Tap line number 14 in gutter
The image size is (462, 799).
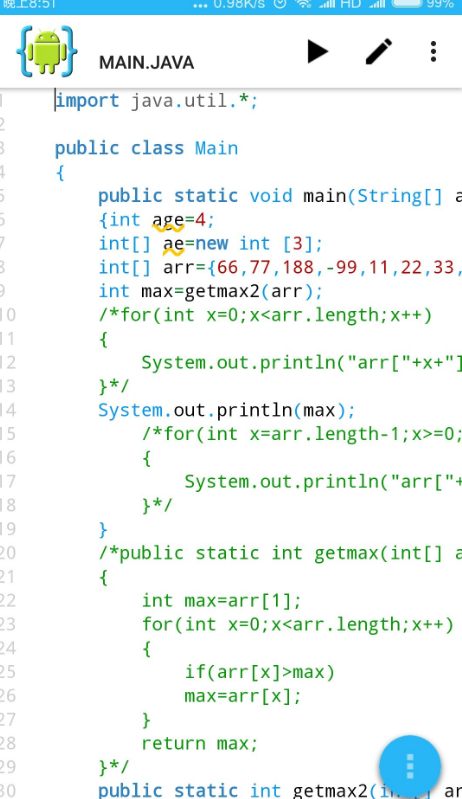[8, 410]
